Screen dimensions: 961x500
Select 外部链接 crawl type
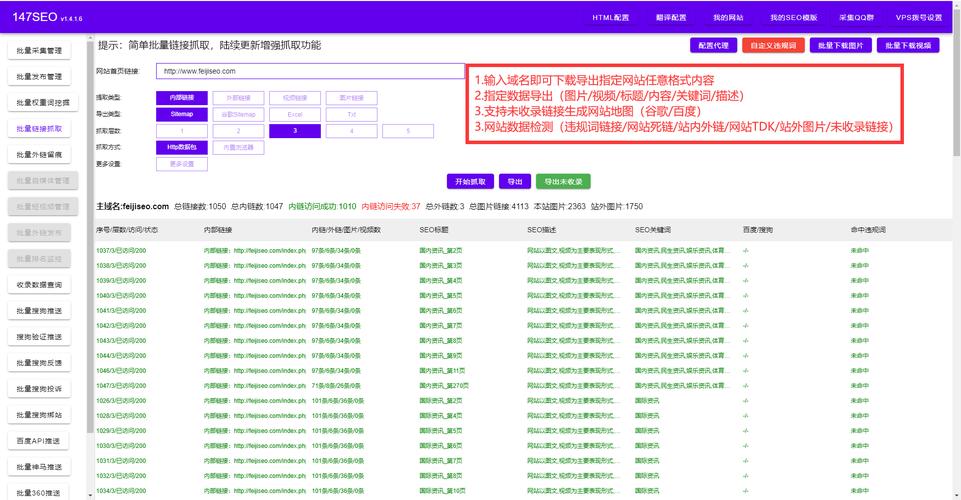tap(238, 98)
